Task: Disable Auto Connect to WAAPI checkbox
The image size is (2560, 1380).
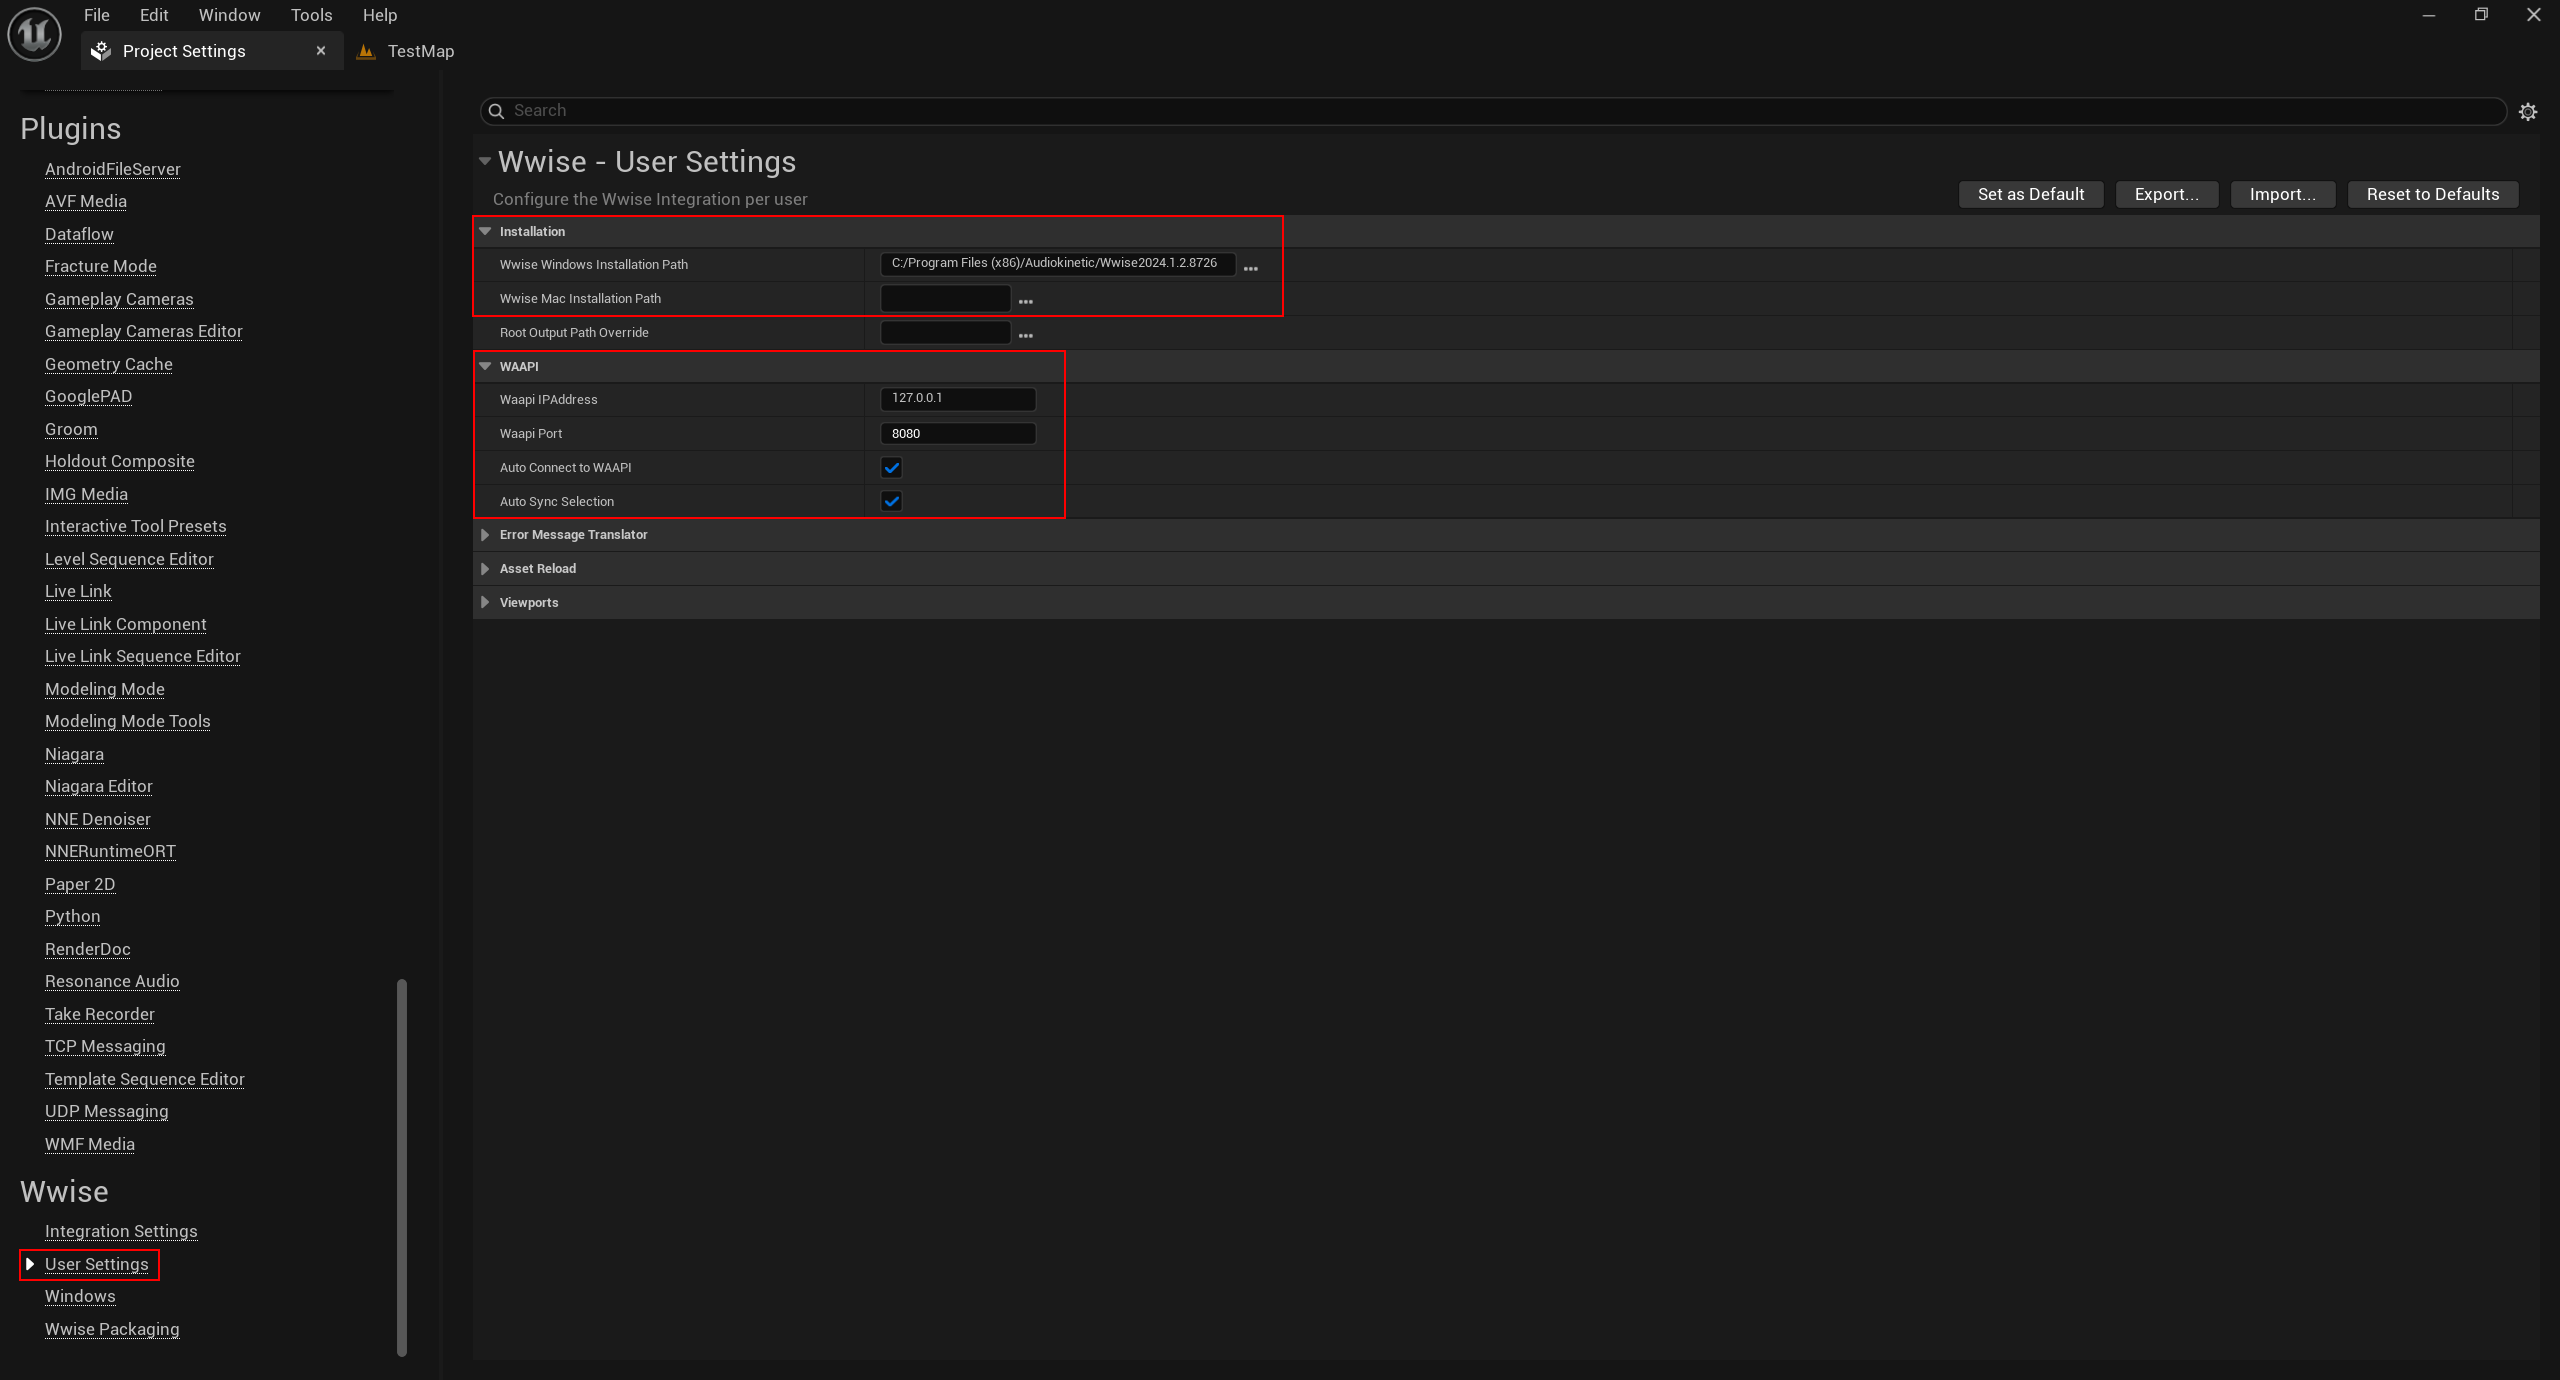Action: coord(892,467)
